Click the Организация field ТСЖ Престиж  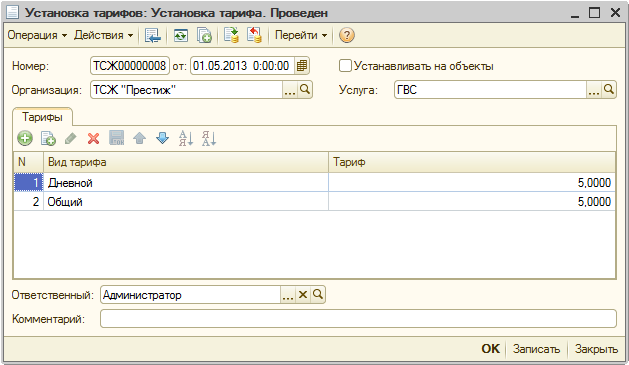187,90
